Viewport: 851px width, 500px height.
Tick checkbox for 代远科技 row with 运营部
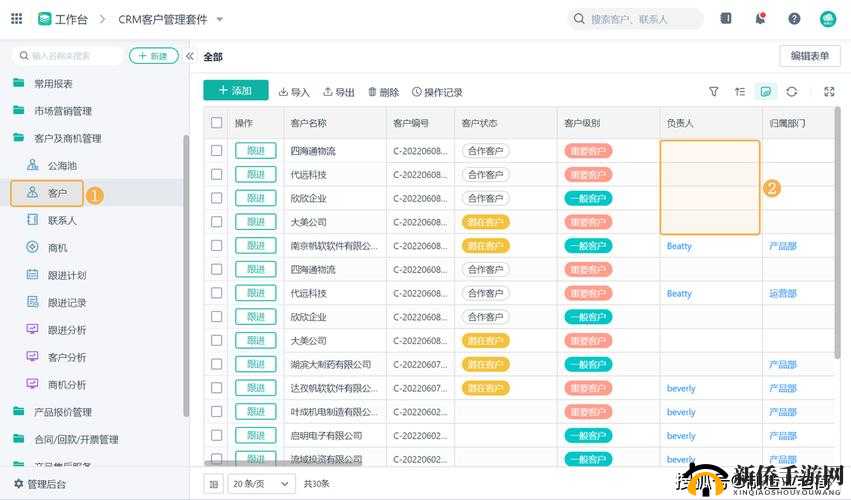point(217,293)
